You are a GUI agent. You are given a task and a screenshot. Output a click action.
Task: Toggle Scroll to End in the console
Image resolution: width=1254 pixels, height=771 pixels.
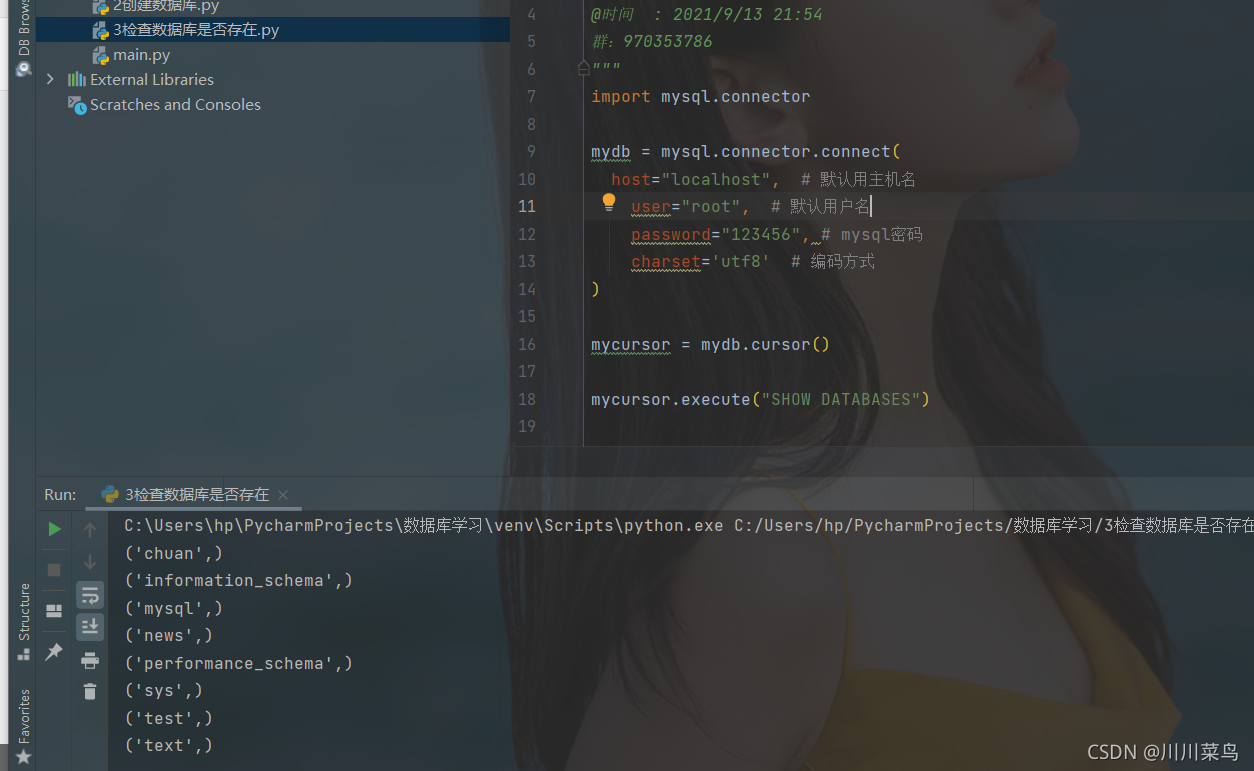[x=90, y=627]
